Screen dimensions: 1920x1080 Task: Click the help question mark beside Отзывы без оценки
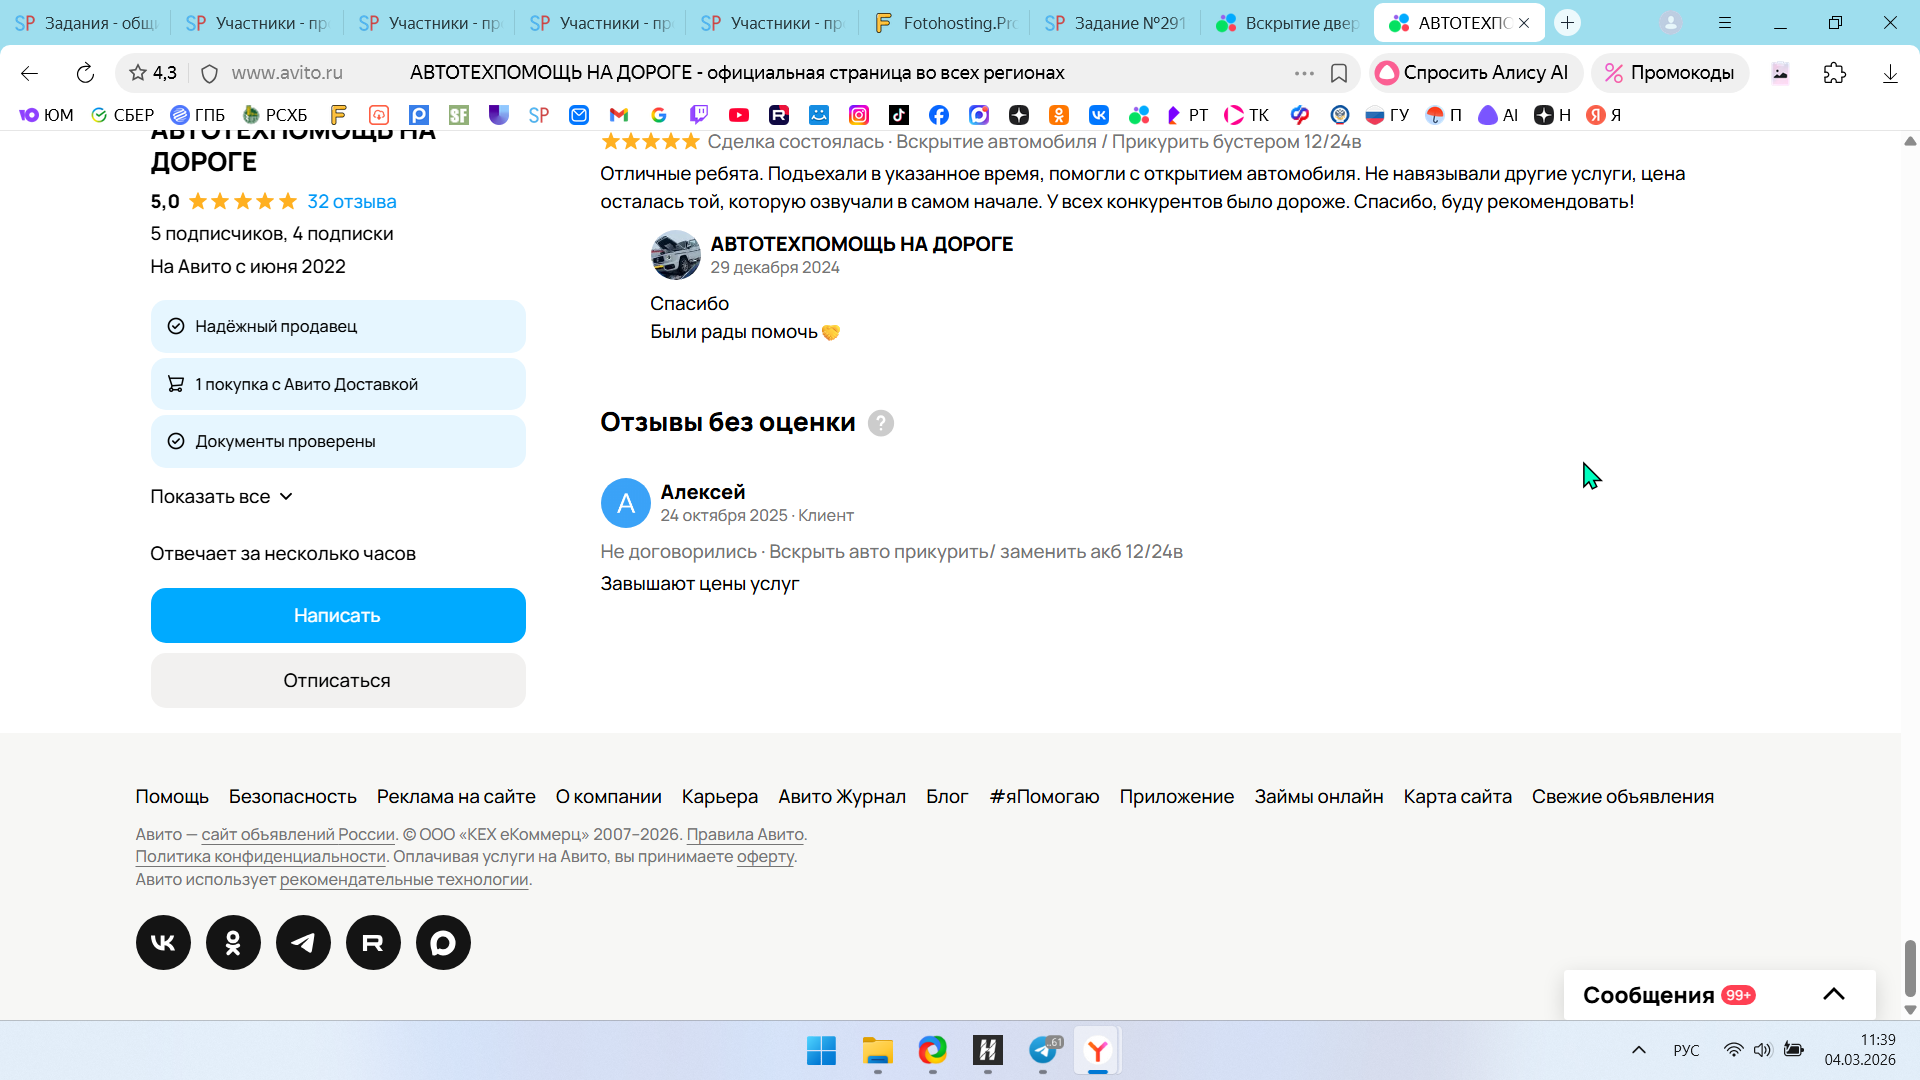(x=880, y=423)
